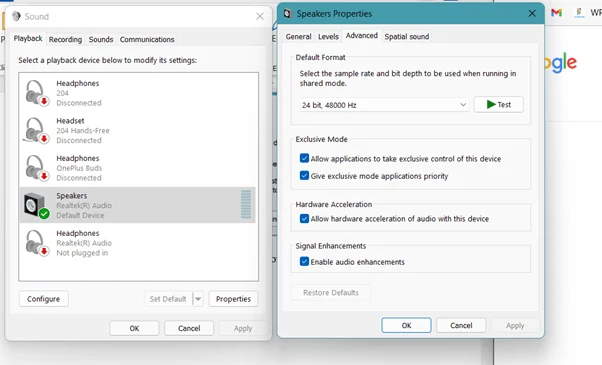Toggle Allow hardware acceleration of audio
The height and width of the screenshot is (365, 602).
coord(304,218)
